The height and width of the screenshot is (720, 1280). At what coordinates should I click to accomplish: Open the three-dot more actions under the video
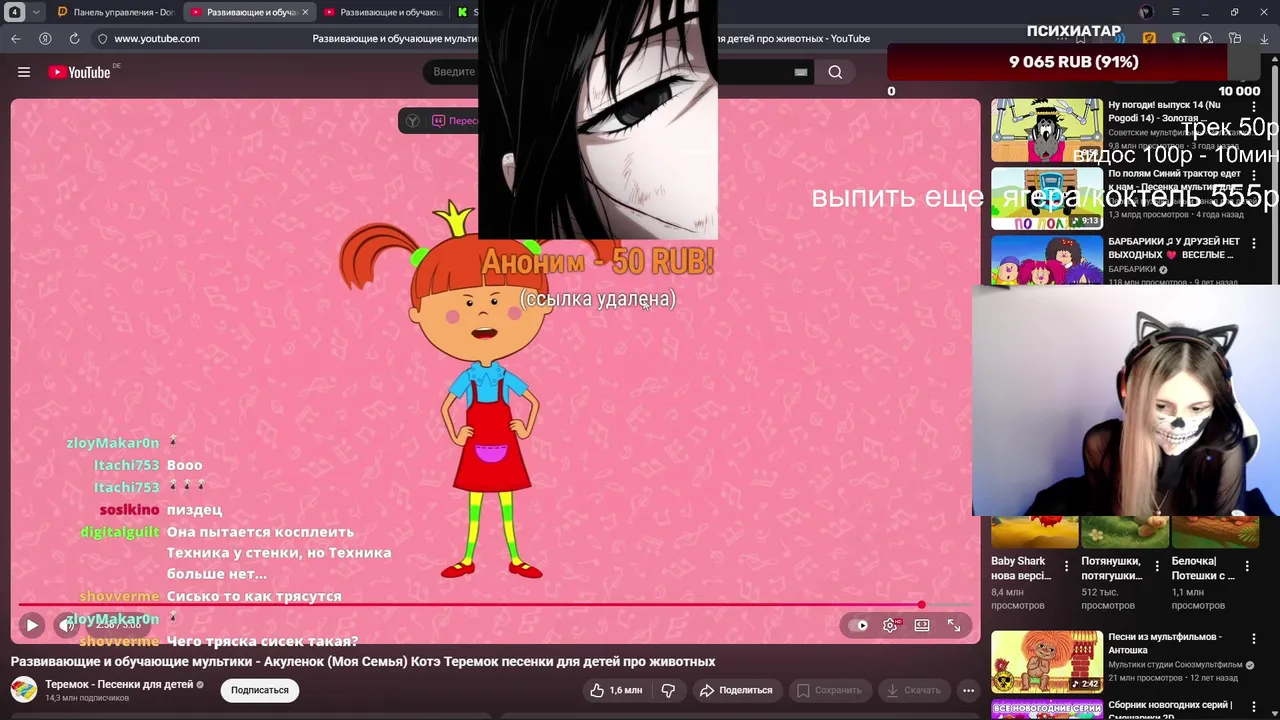click(x=968, y=690)
